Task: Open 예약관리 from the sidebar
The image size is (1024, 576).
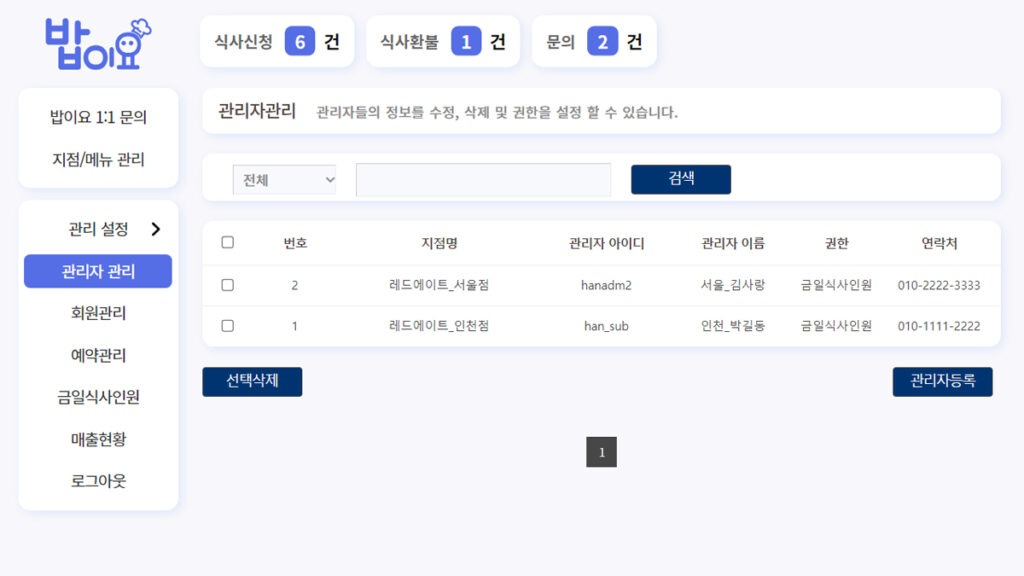Action: click(98, 355)
